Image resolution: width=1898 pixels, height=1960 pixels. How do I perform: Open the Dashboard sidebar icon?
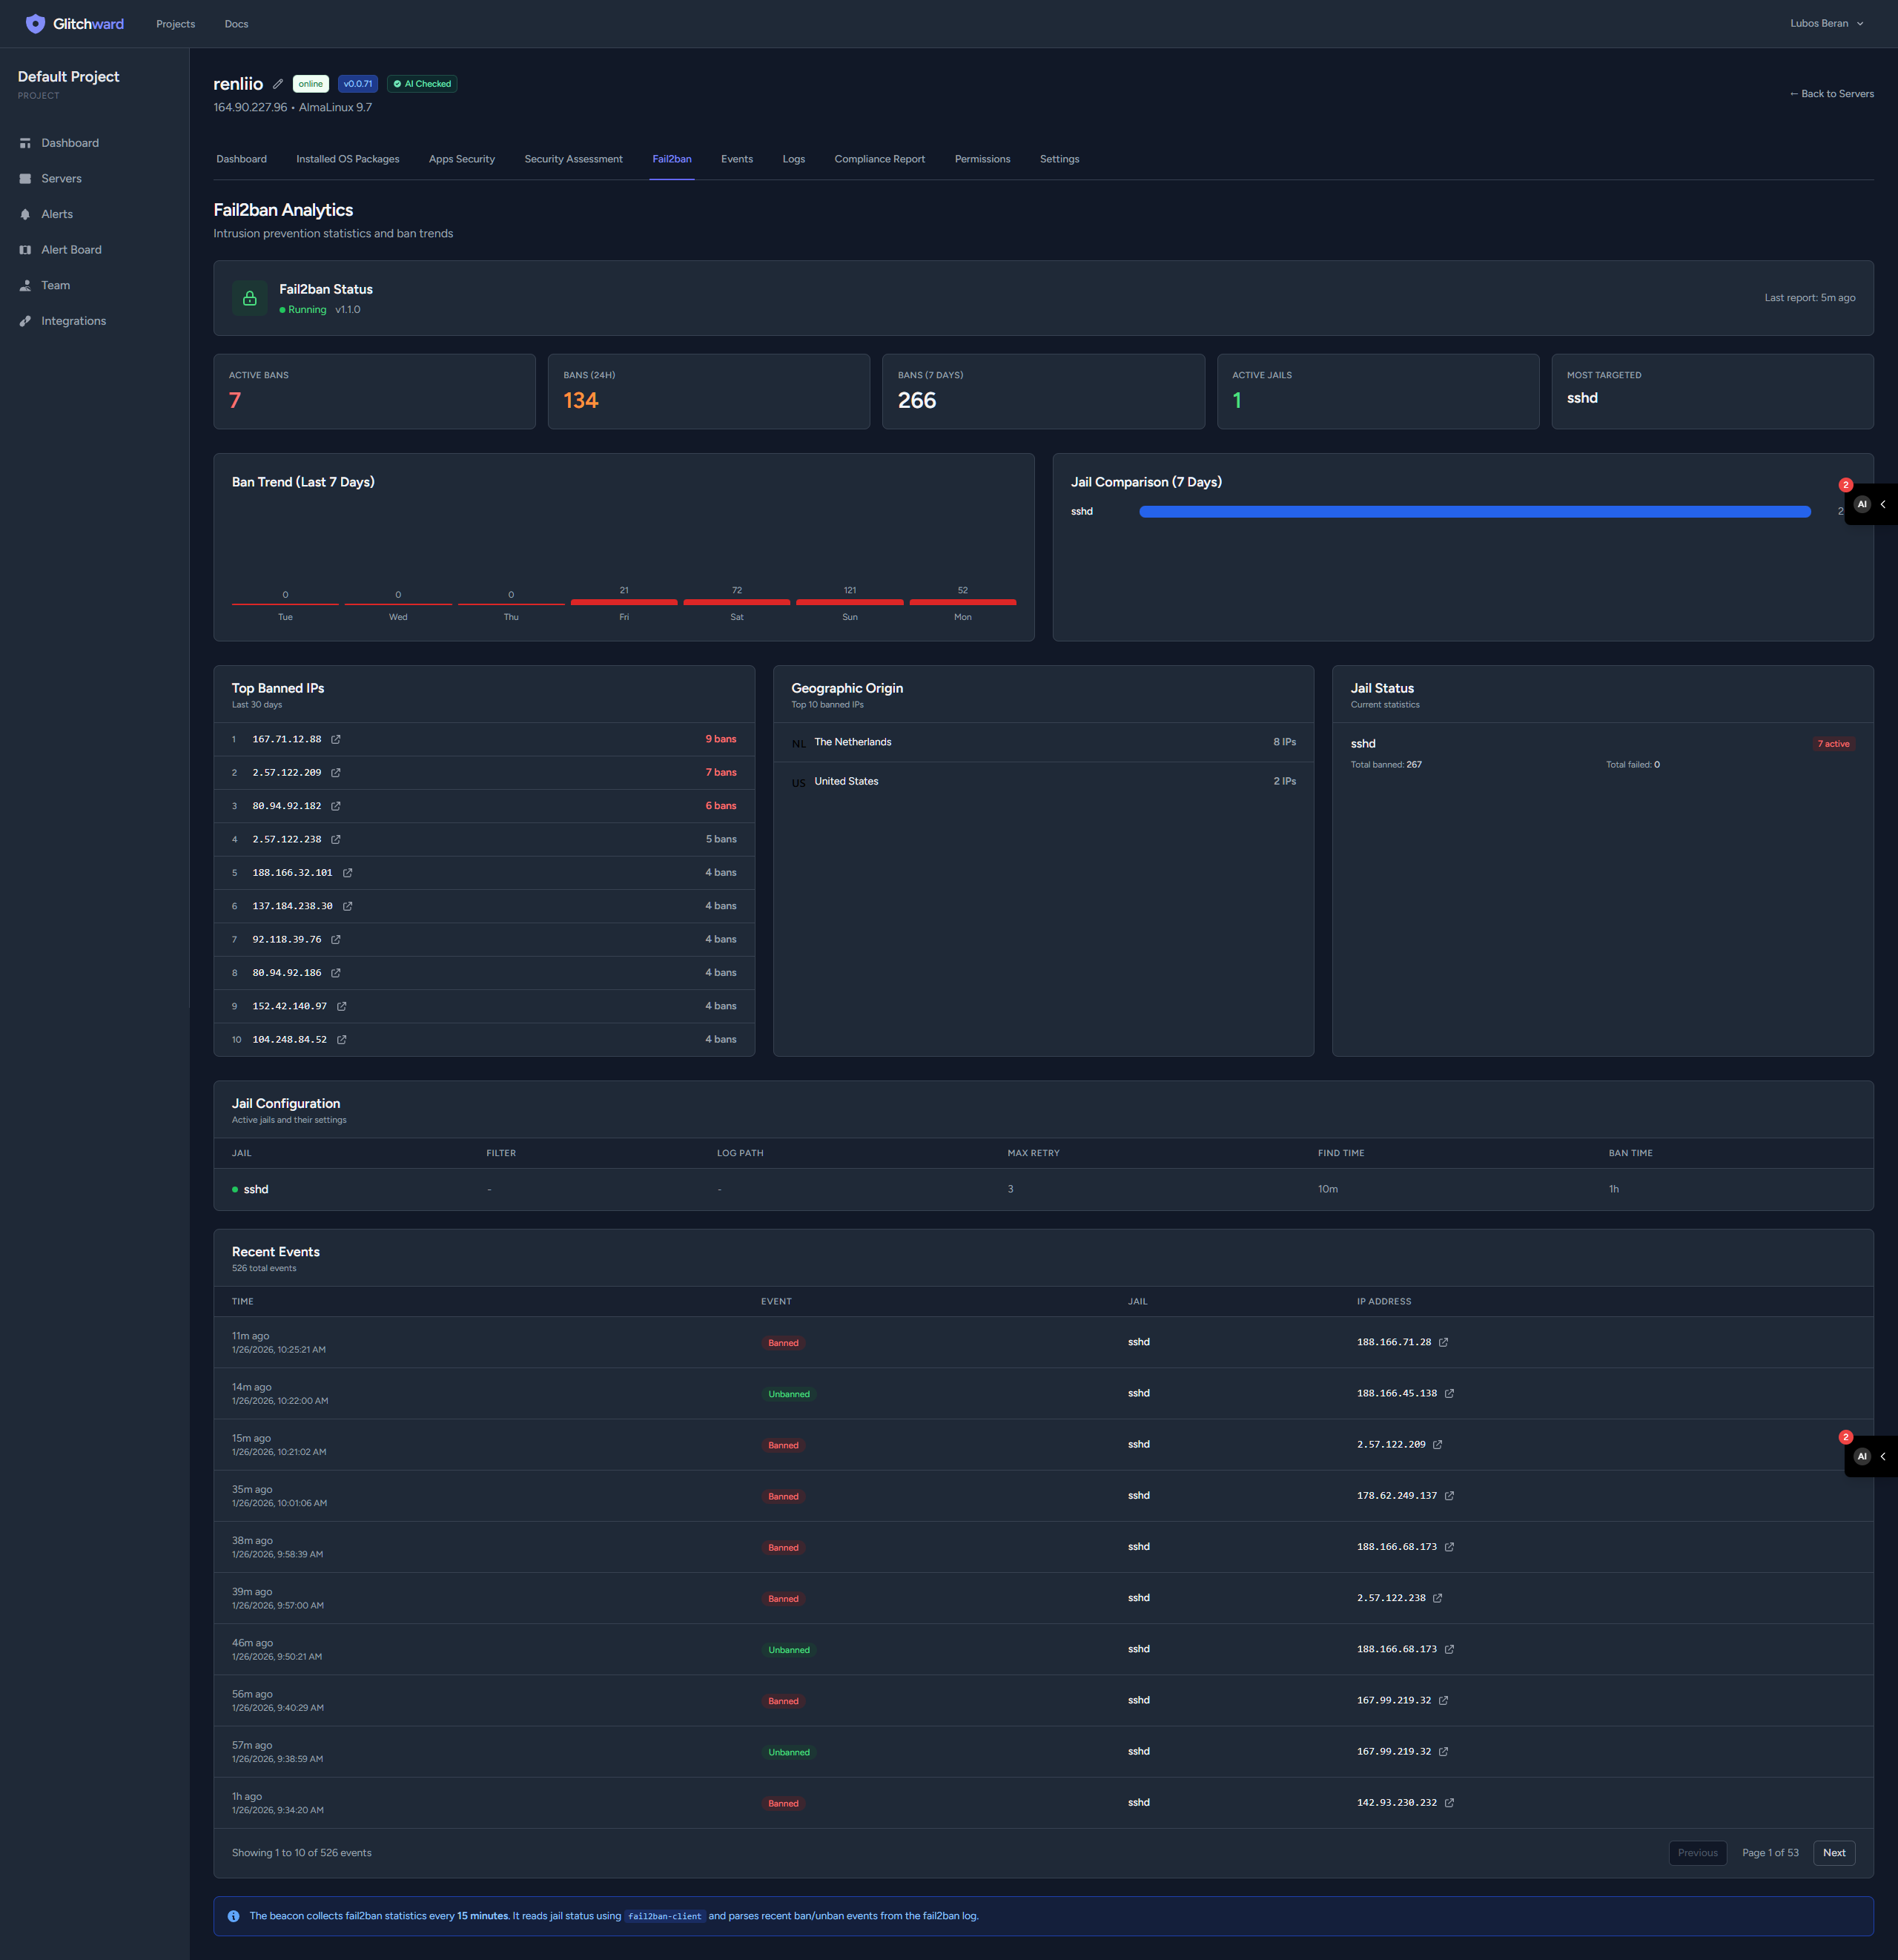click(25, 143)
